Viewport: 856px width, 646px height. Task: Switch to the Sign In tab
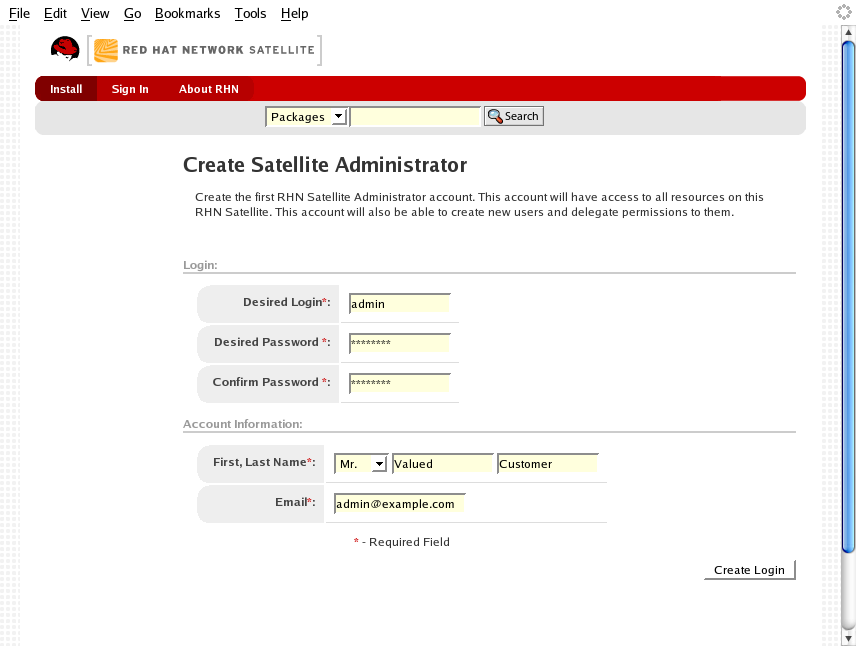coord(130,89)
